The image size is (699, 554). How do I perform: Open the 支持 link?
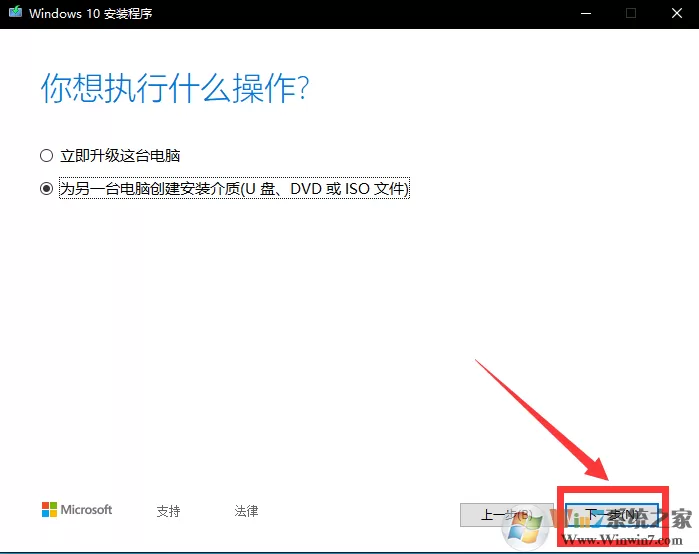click(169, 511)
